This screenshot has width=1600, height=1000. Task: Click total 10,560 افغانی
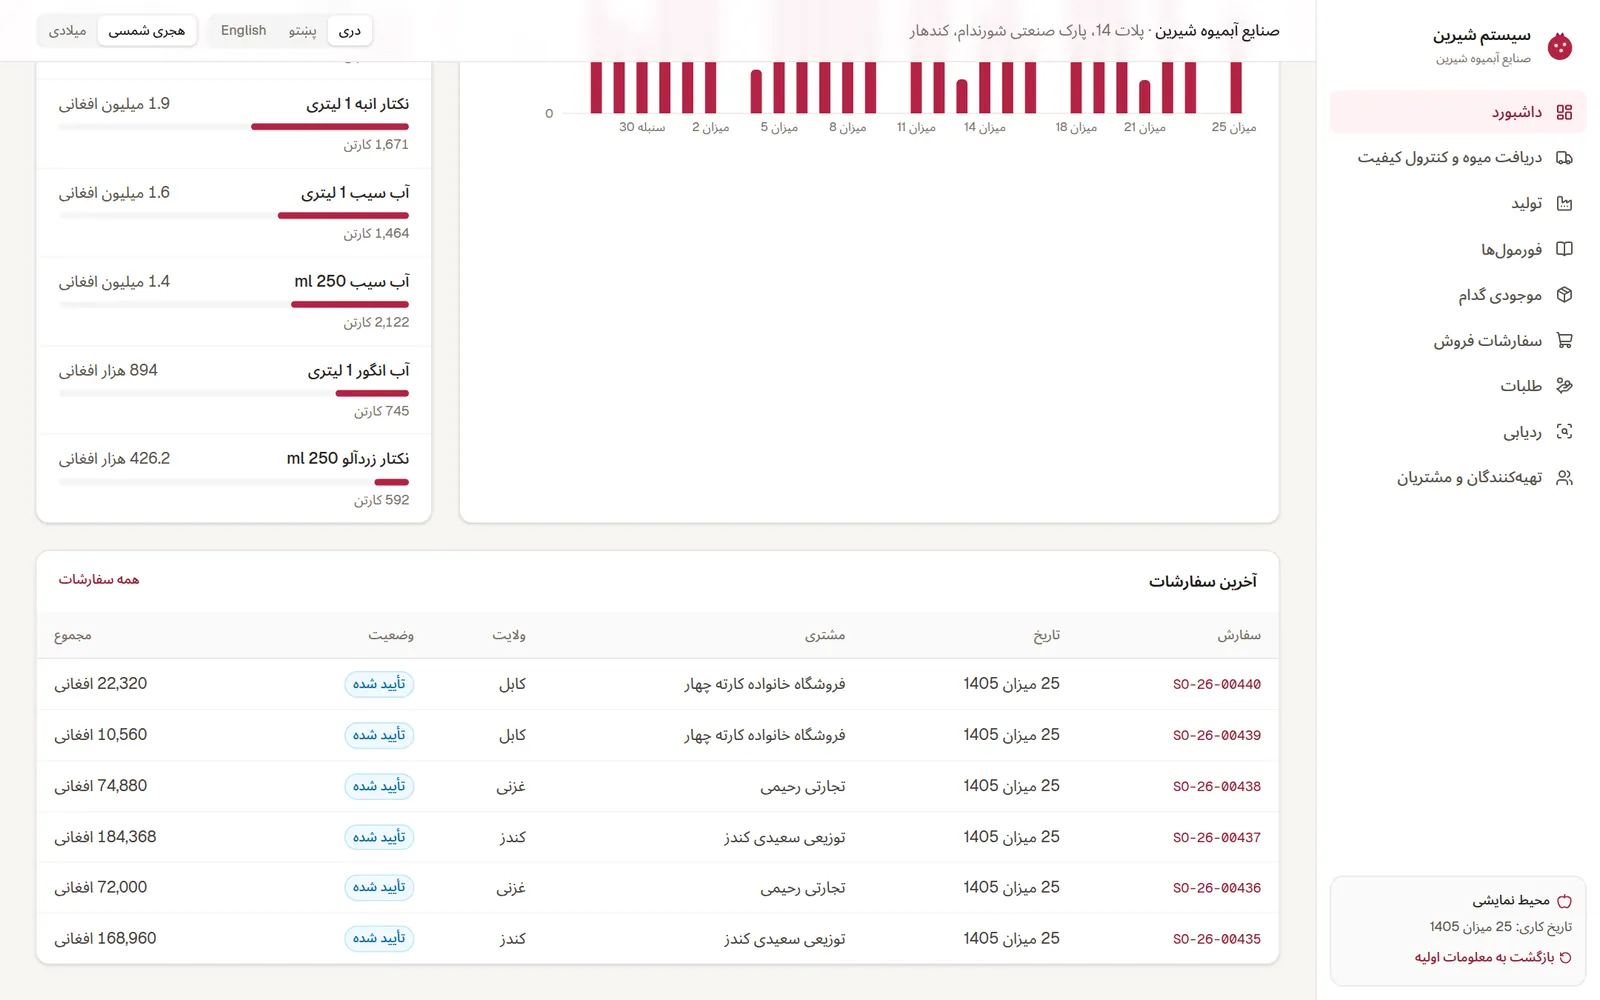[100, 735]
